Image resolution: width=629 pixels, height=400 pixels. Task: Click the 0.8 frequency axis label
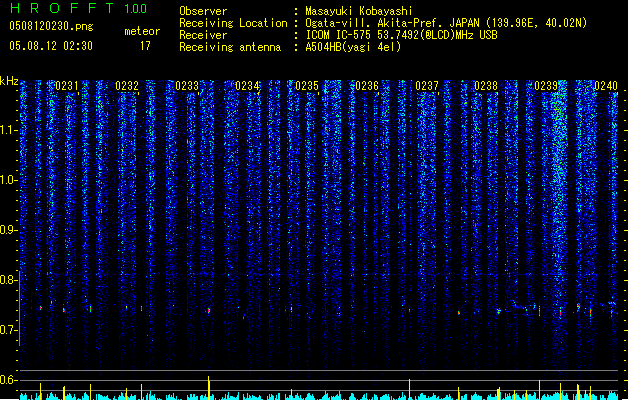coord(8,280)
